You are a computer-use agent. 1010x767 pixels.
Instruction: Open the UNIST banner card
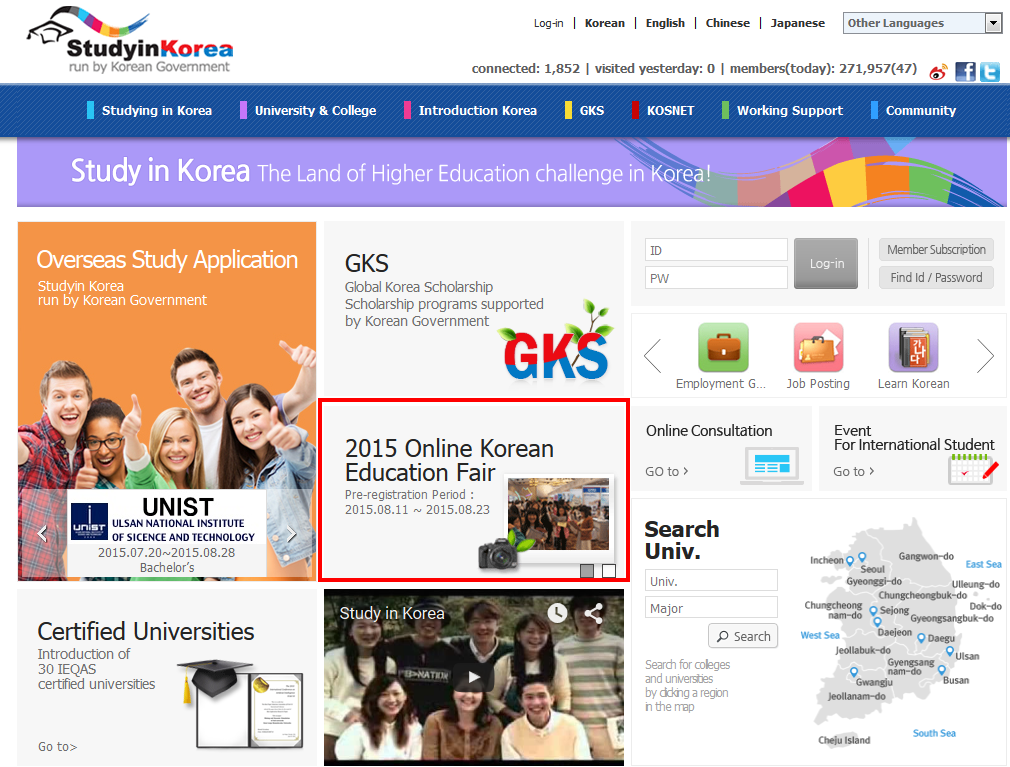(x=167, y=533)
